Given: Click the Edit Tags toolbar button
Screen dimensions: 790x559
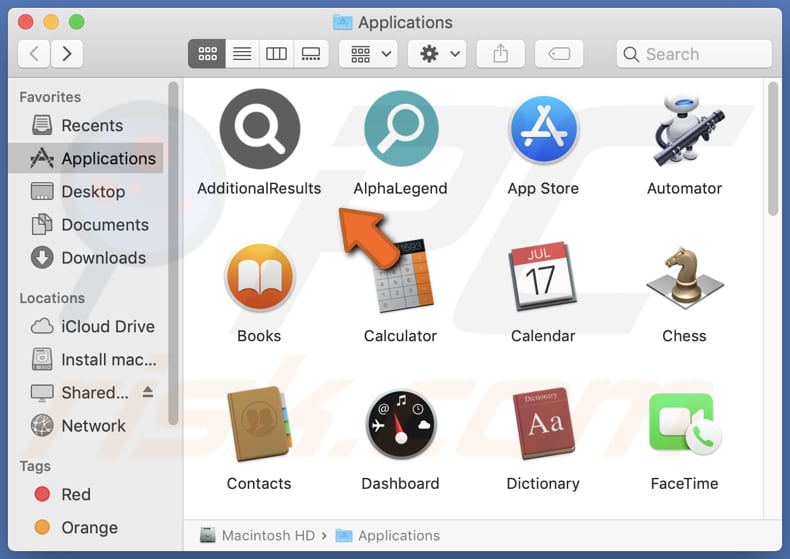Looking at the screenshot, I should 559,53.
